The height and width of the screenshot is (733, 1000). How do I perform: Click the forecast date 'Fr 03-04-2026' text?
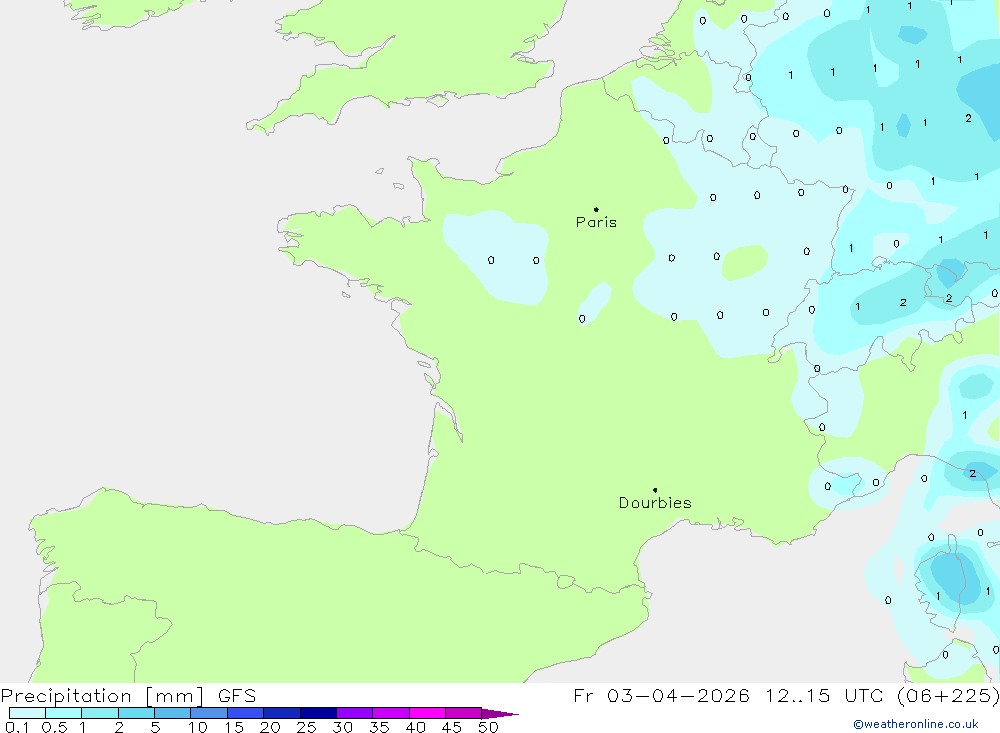tap(662, 696)
